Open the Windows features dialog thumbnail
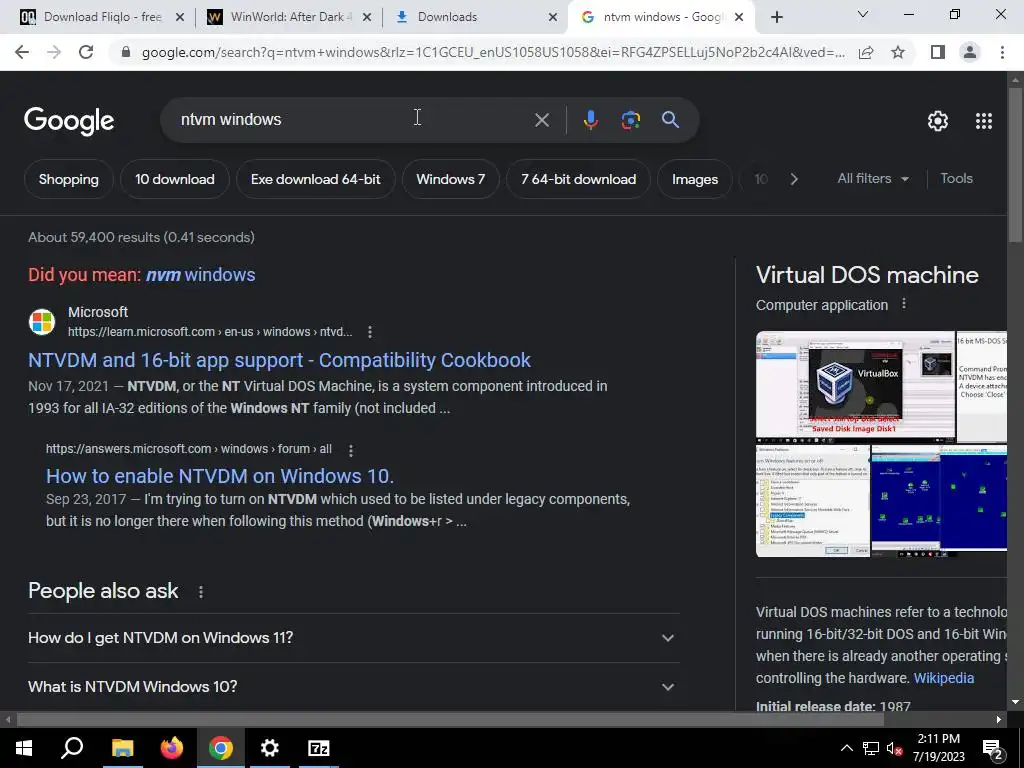This screenshot has width=1024, height=768. [x=812, y=501]
